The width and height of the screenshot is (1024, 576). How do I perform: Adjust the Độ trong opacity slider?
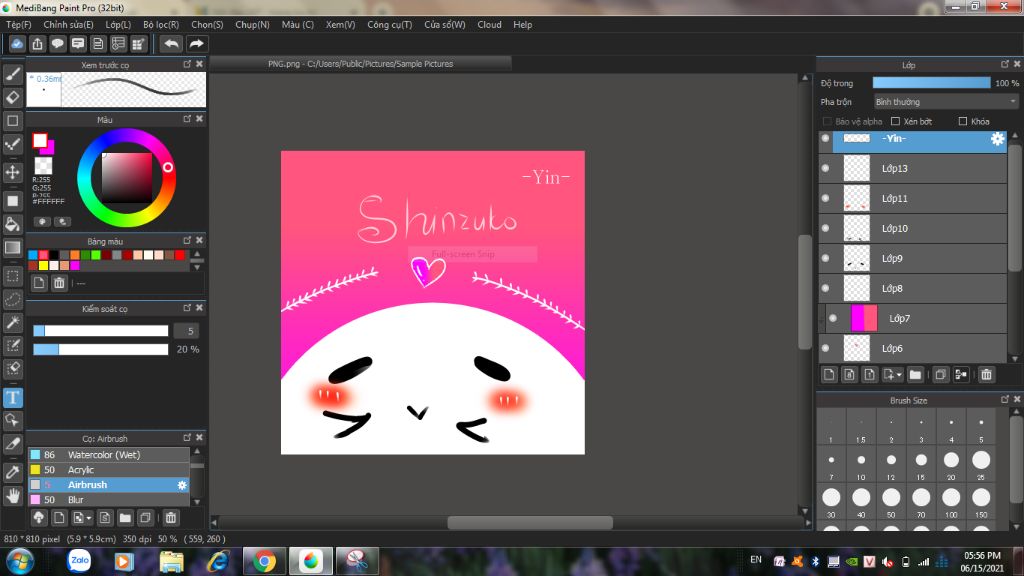tap(931, 83)
